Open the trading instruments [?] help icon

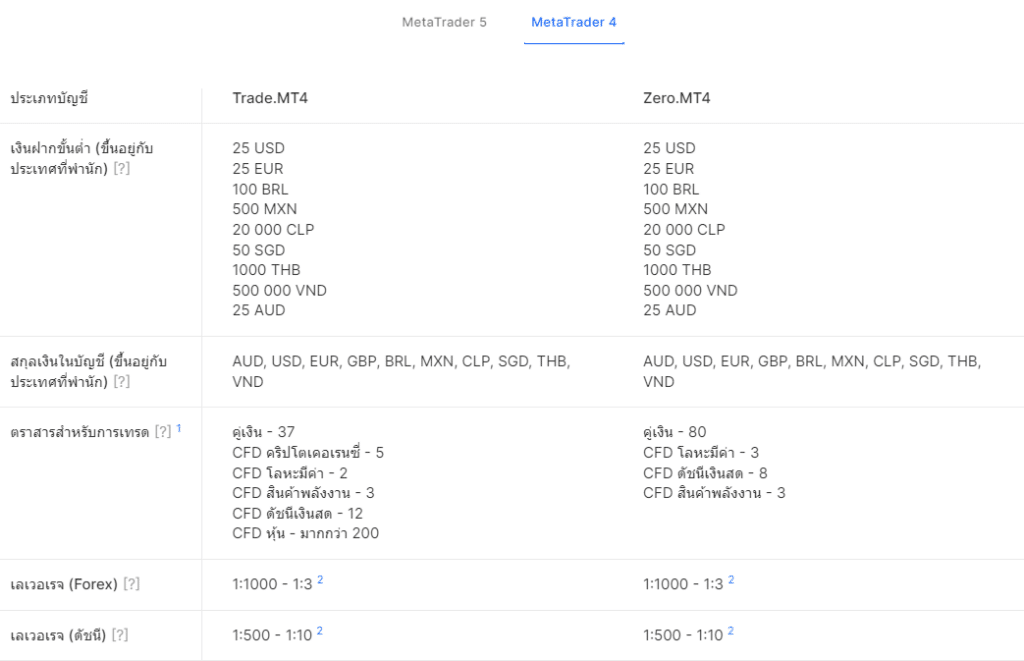coord(163,432)
